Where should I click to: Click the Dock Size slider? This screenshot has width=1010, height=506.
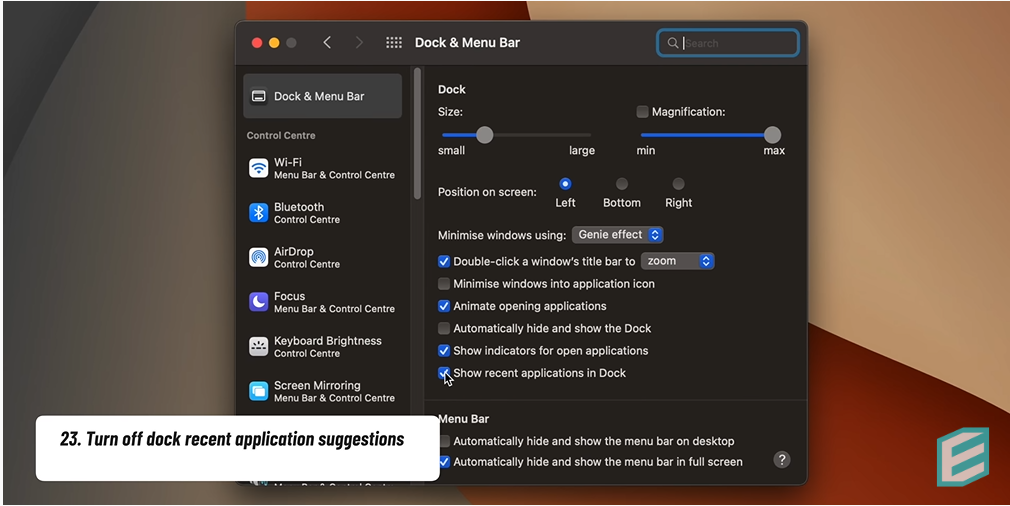coord(517,135)
